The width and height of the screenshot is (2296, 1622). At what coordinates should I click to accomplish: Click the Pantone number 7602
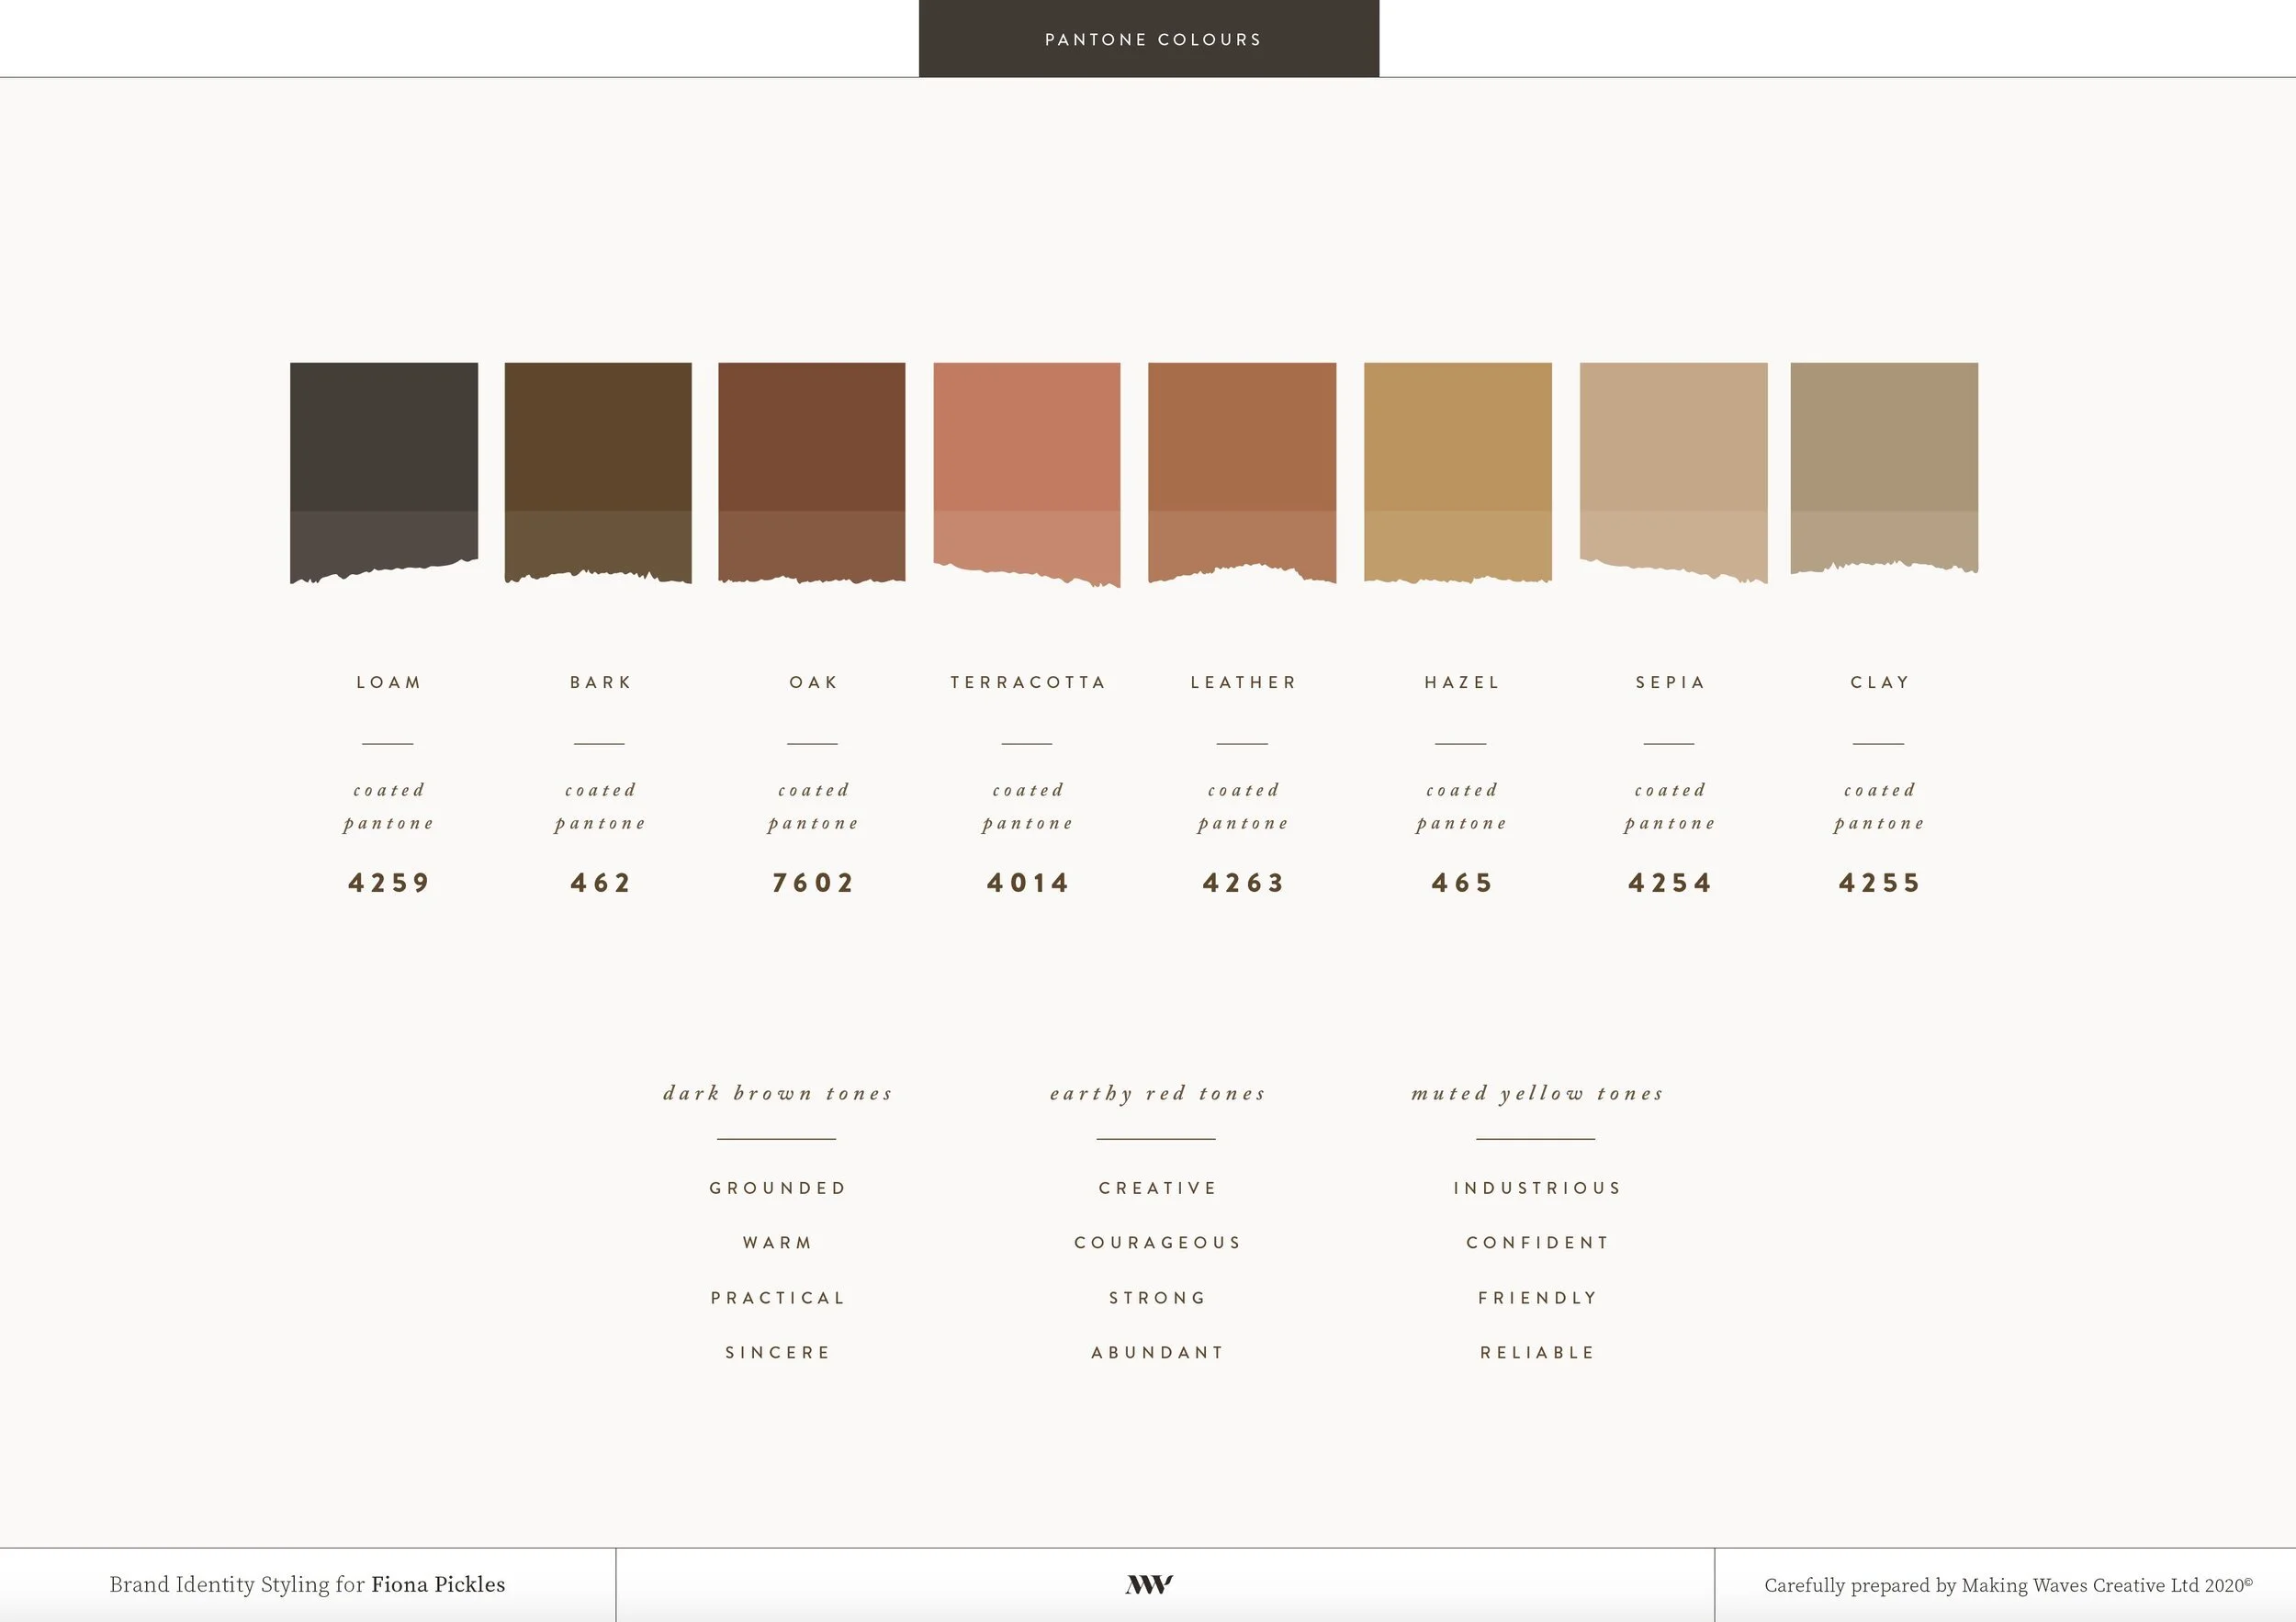pyautogui.click(x=813, y=882)
